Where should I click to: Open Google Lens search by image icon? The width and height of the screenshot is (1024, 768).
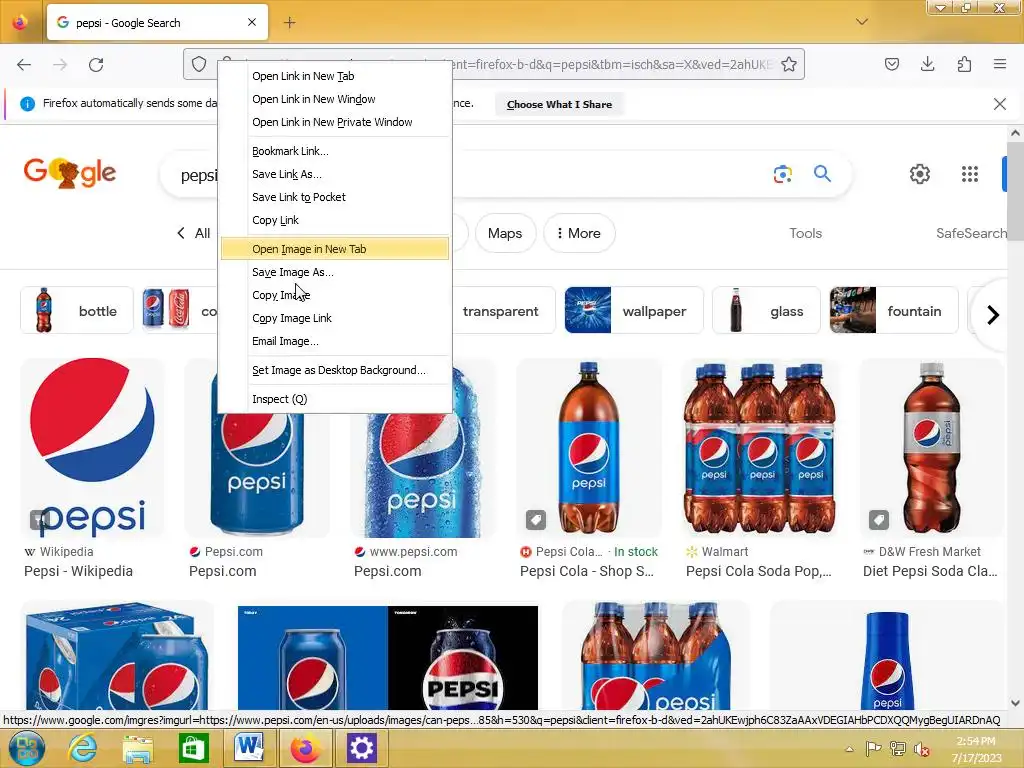pos(782,174)
